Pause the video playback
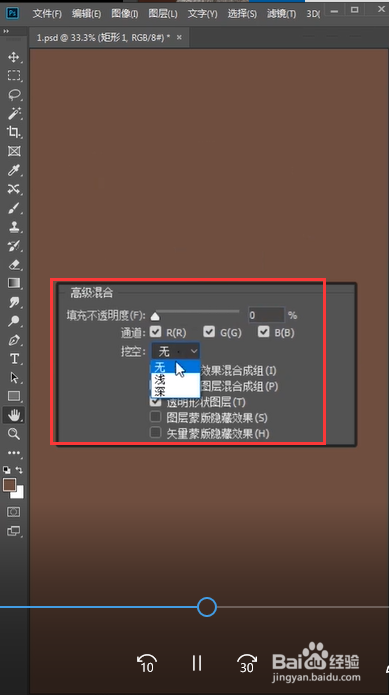 click(x=197, y=663)
